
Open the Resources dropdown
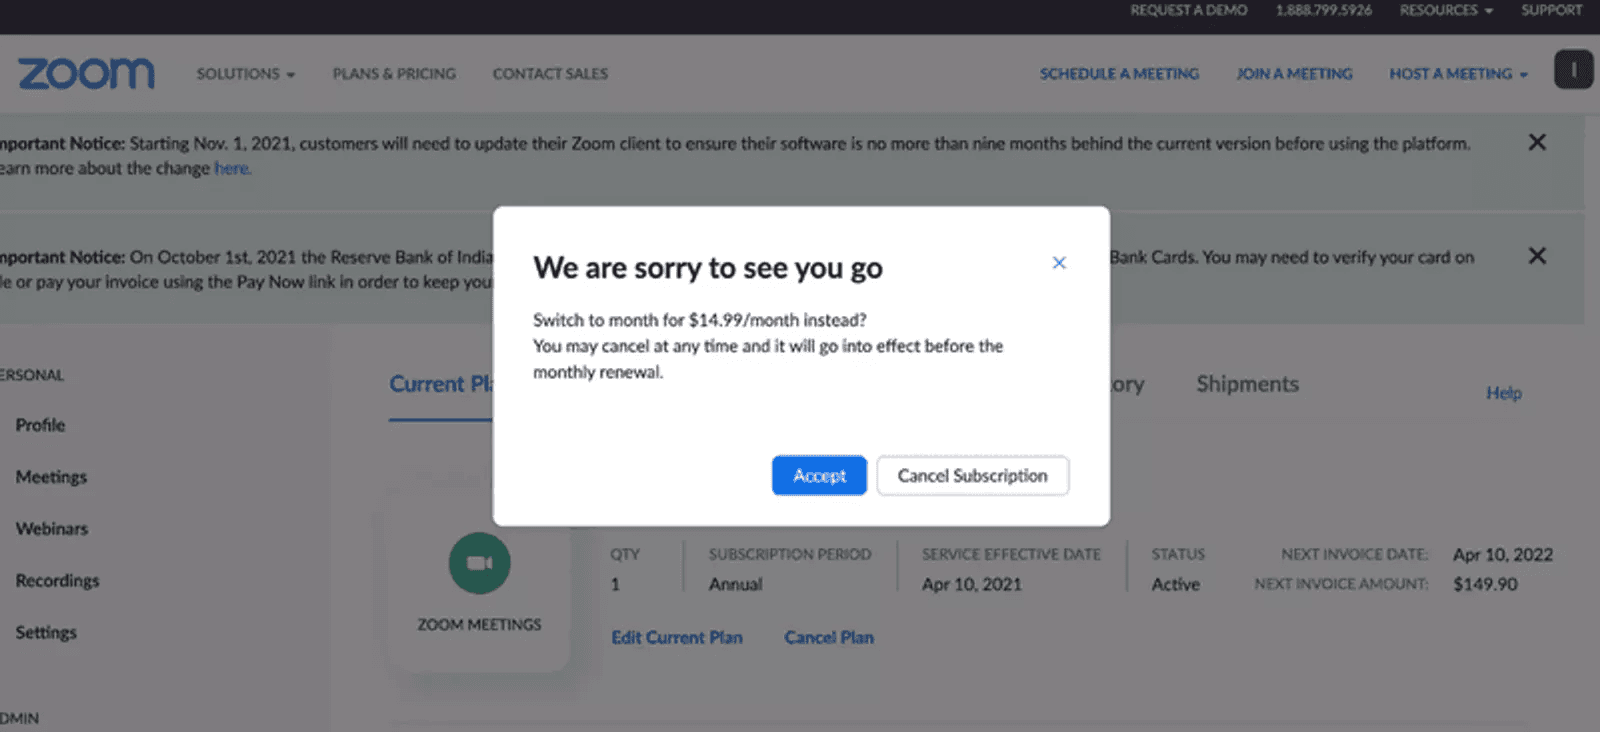click(1444, 10)
